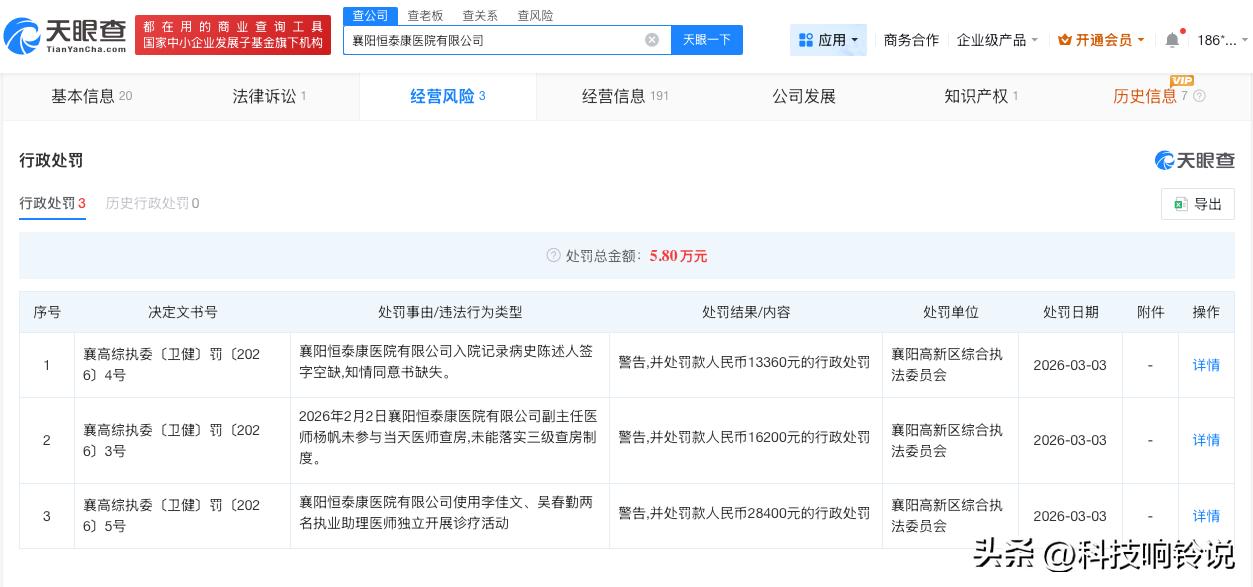Select the 查老板 search tab
This screenshot has width=1253, height=587.
(x=425, y=16)
